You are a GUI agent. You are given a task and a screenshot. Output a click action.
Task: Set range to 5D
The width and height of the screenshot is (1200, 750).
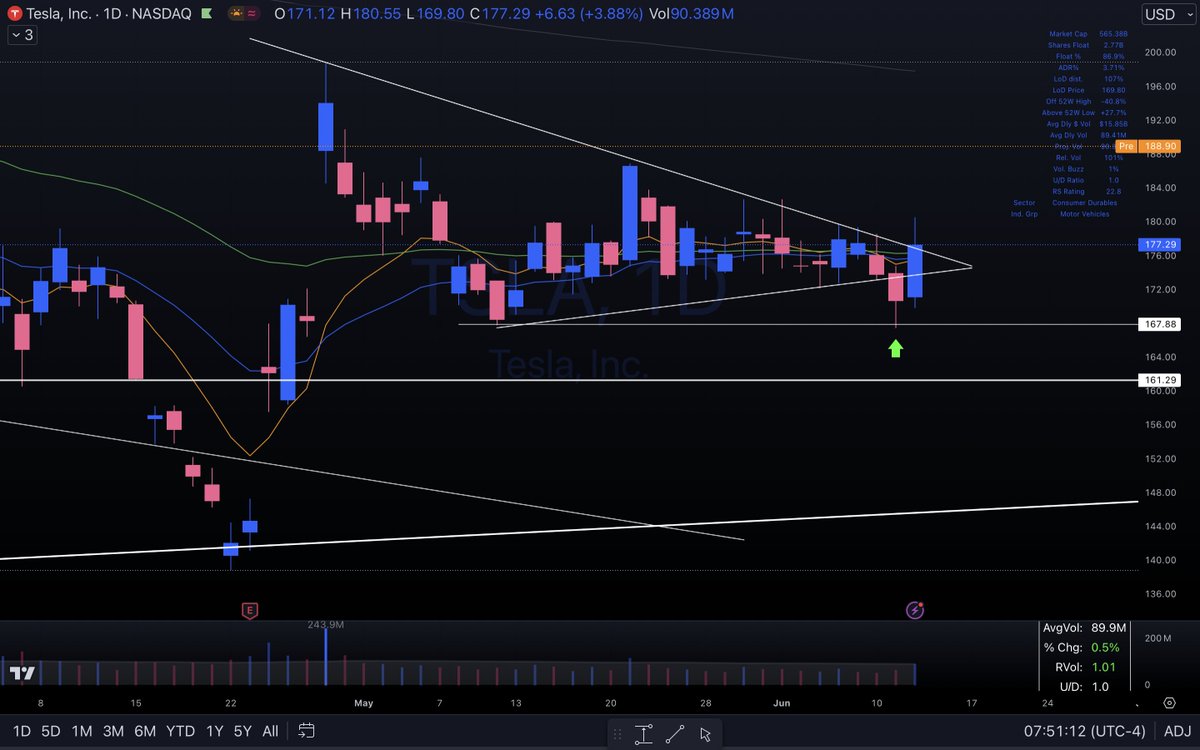[50, 731]
